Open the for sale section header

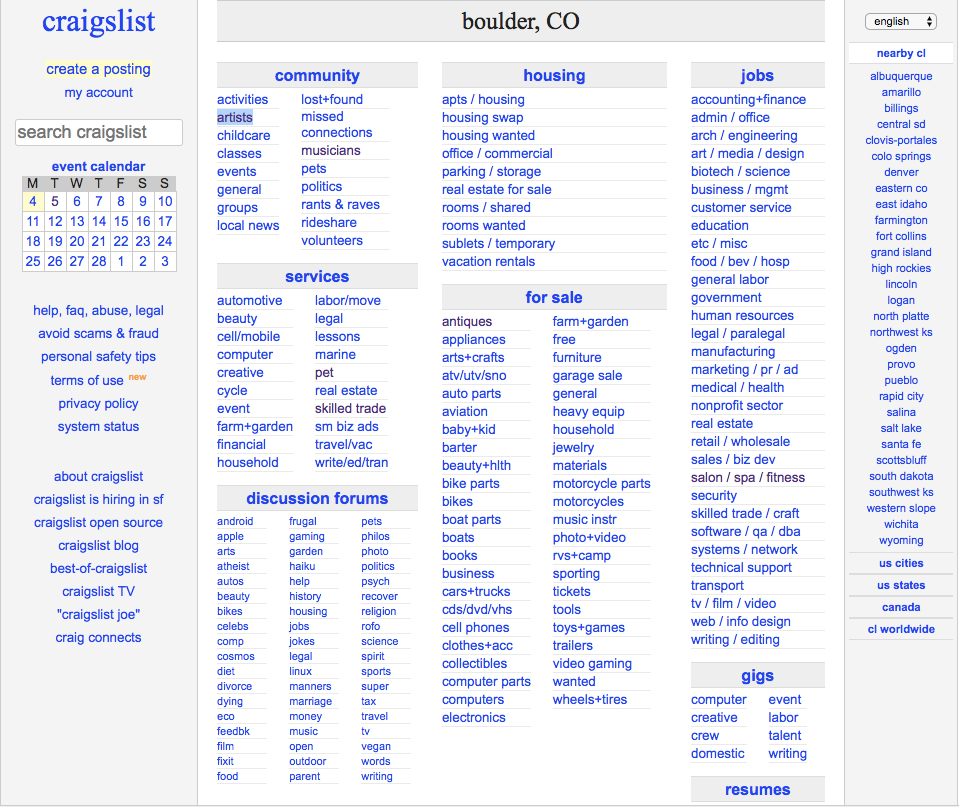pos(554,297)
